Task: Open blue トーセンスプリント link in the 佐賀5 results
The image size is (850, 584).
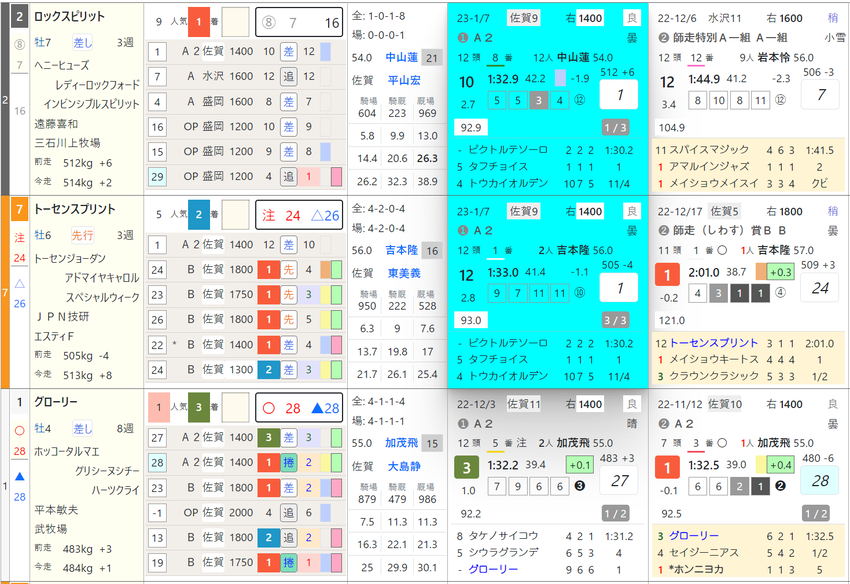Action: tap(713, 343)
